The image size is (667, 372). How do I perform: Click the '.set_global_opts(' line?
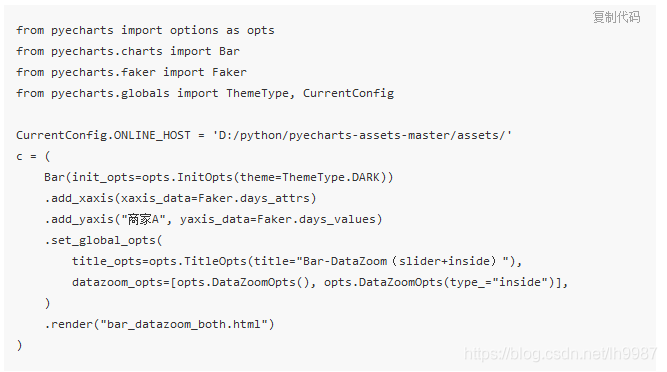point(103,241)
